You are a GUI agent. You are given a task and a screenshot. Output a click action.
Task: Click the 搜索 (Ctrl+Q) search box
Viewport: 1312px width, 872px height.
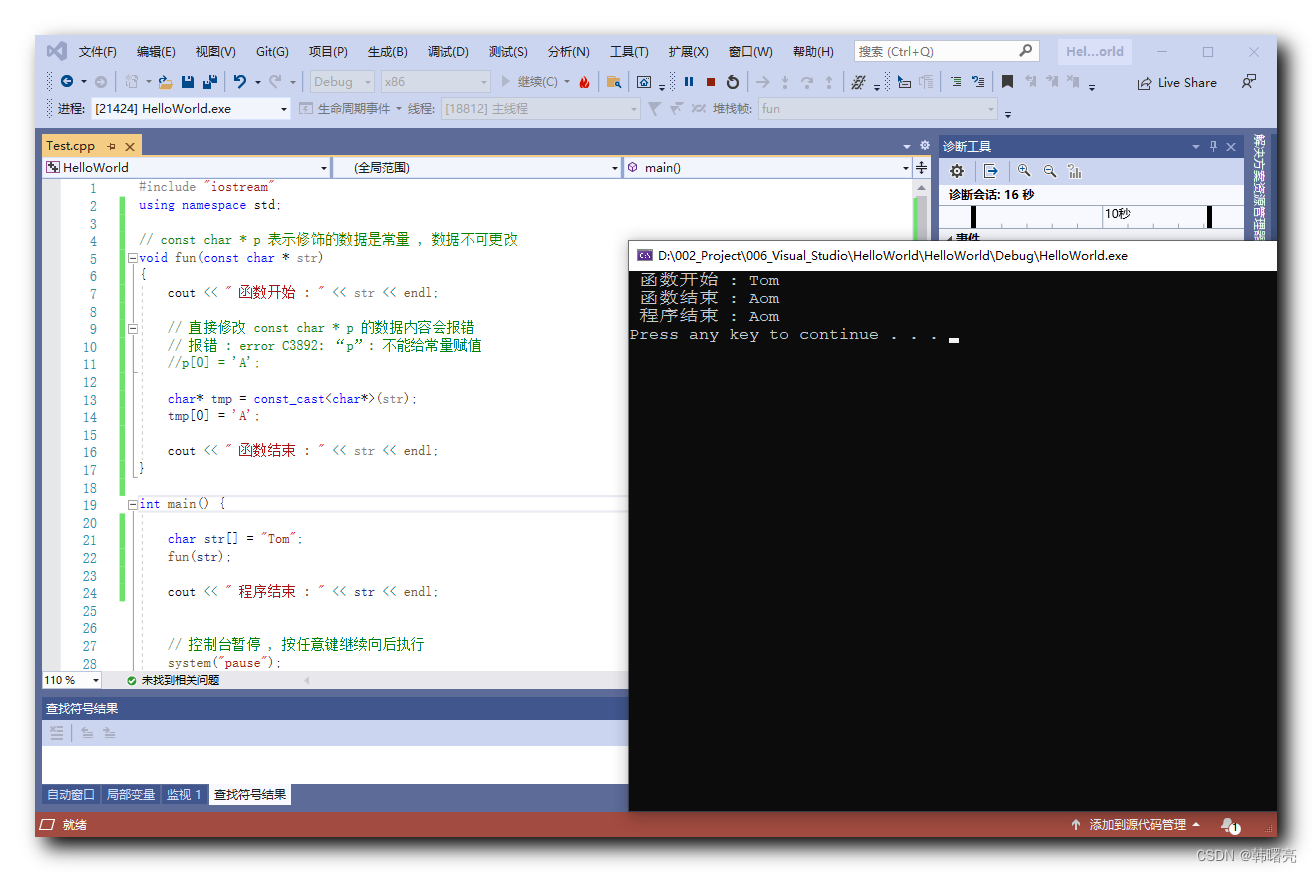click(x=946, y=51)
